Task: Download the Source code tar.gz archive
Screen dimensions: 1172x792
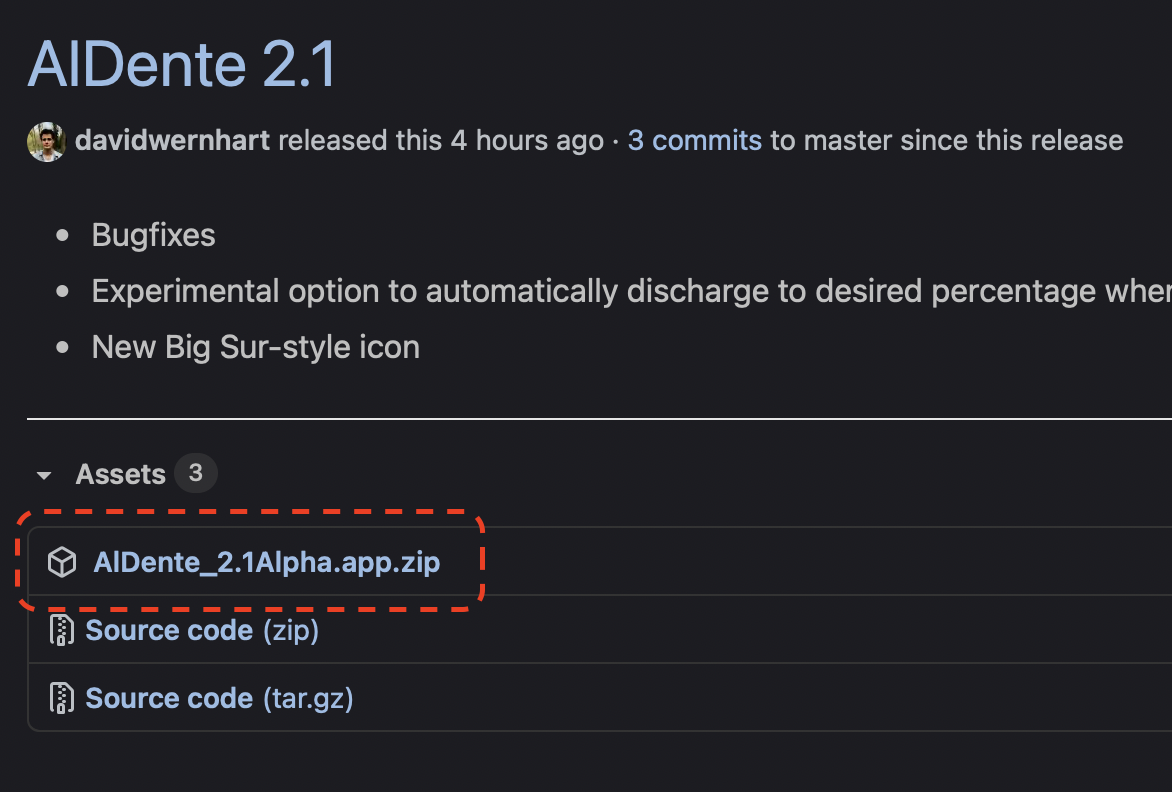Action: [x=170, y=698]
